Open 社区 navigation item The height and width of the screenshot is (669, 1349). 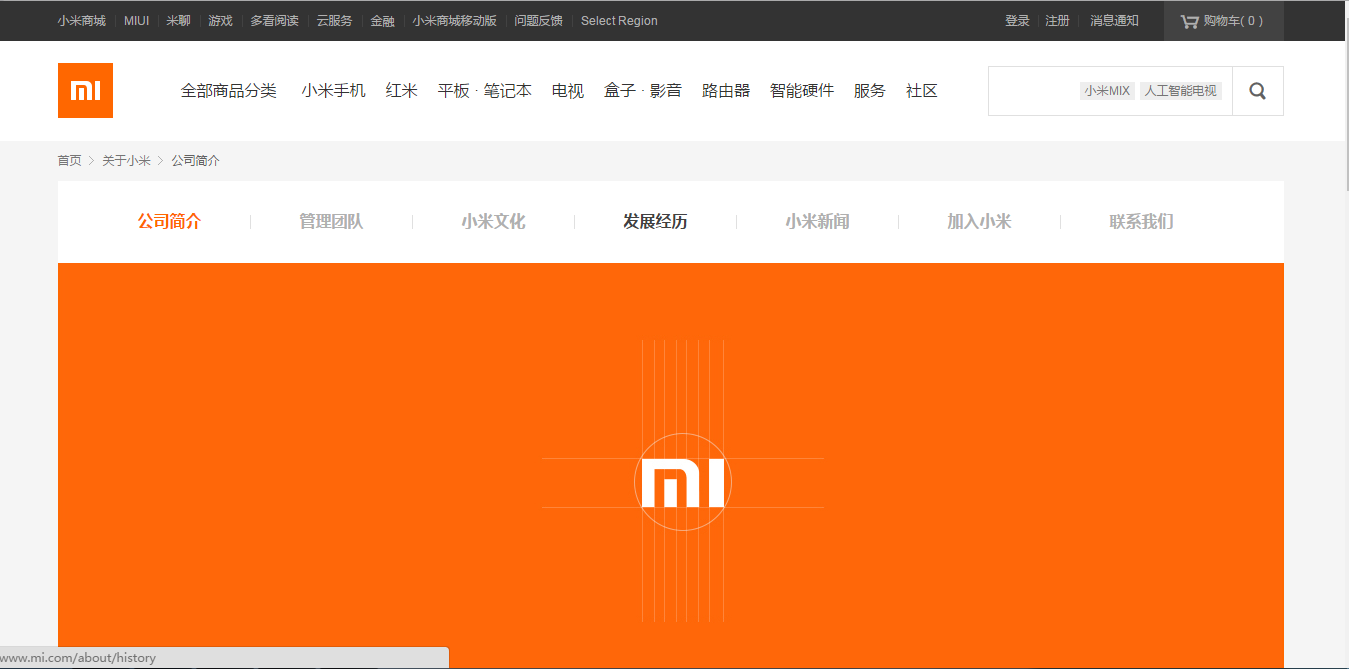pos(922,91)
